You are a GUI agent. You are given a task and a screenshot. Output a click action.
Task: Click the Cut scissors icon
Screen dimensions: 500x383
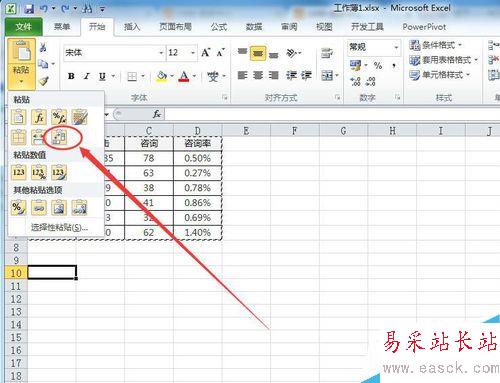click(x=43, y=48)
